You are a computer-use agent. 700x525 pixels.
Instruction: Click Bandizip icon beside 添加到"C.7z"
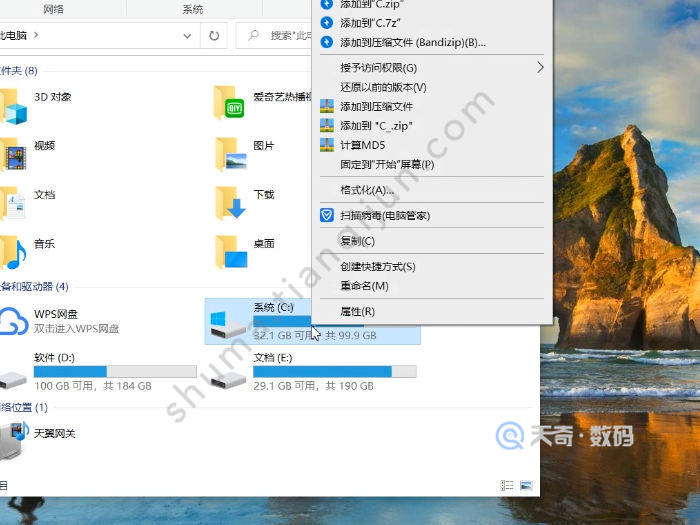coord(327,22)
